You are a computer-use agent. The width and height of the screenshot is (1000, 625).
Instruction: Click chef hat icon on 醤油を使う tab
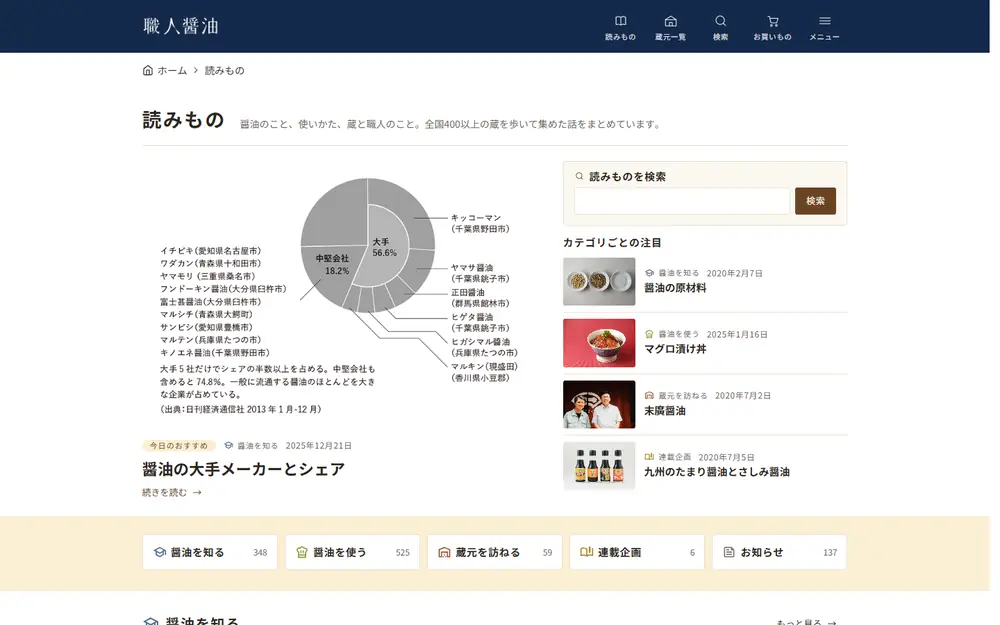tap(302, 552)
